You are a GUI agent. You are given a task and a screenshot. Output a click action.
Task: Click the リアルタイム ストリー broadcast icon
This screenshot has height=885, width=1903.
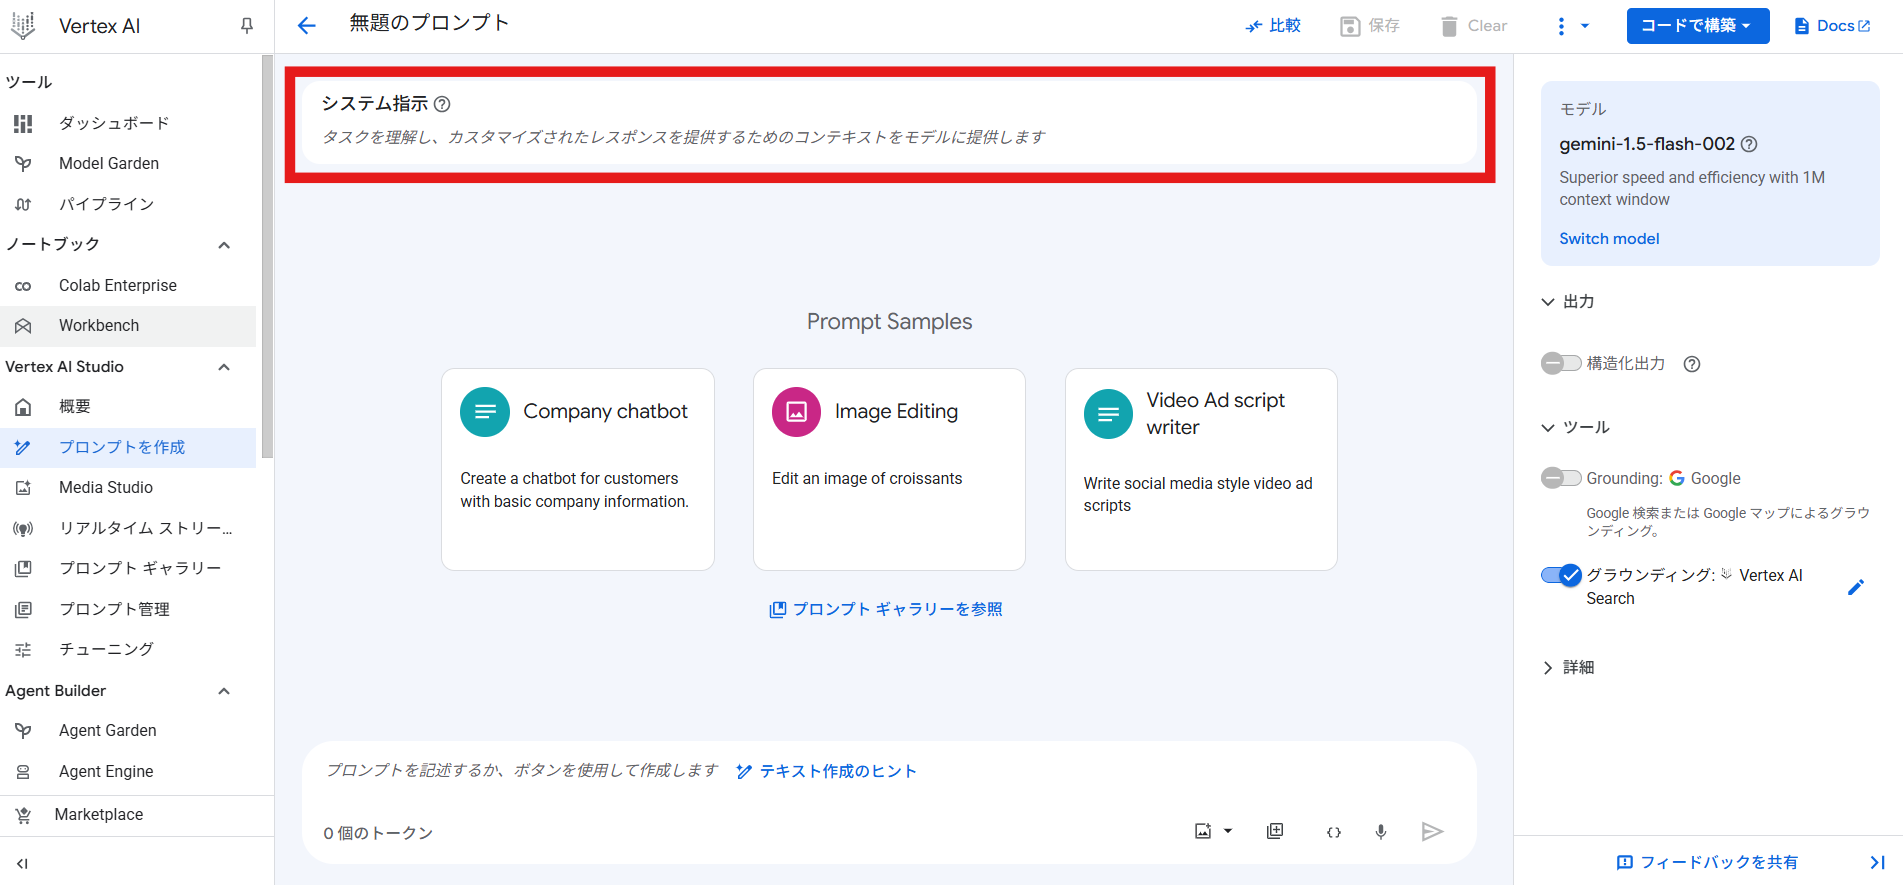(23, 528)
